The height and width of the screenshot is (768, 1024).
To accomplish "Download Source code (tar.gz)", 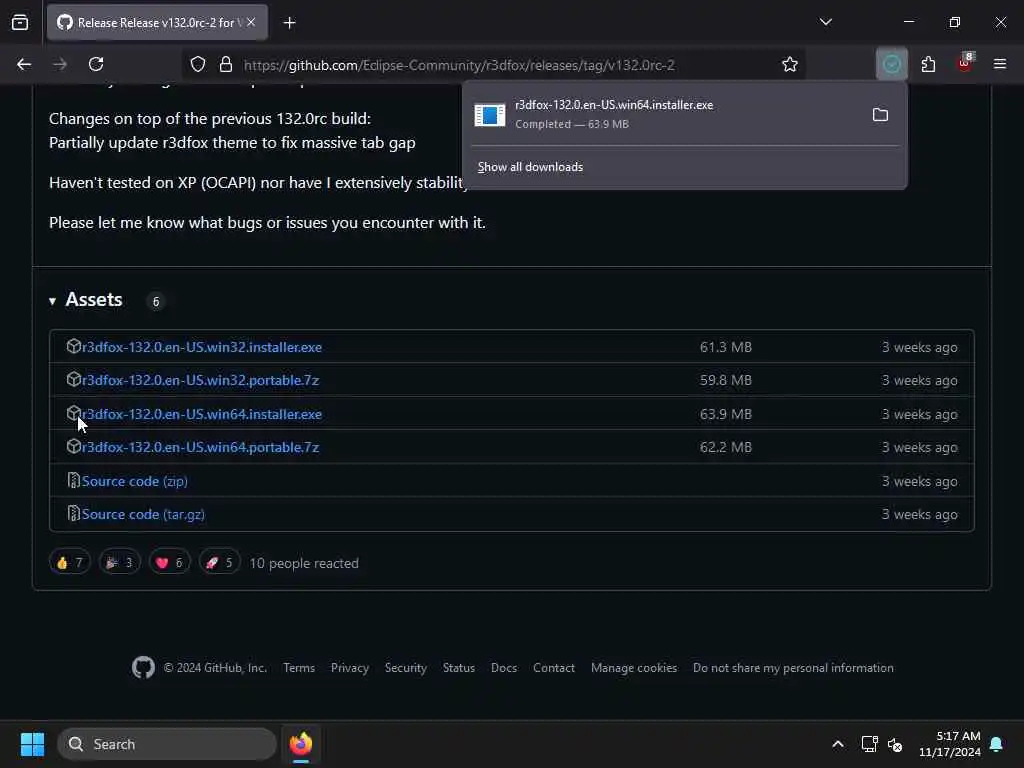I will (143, 514).
